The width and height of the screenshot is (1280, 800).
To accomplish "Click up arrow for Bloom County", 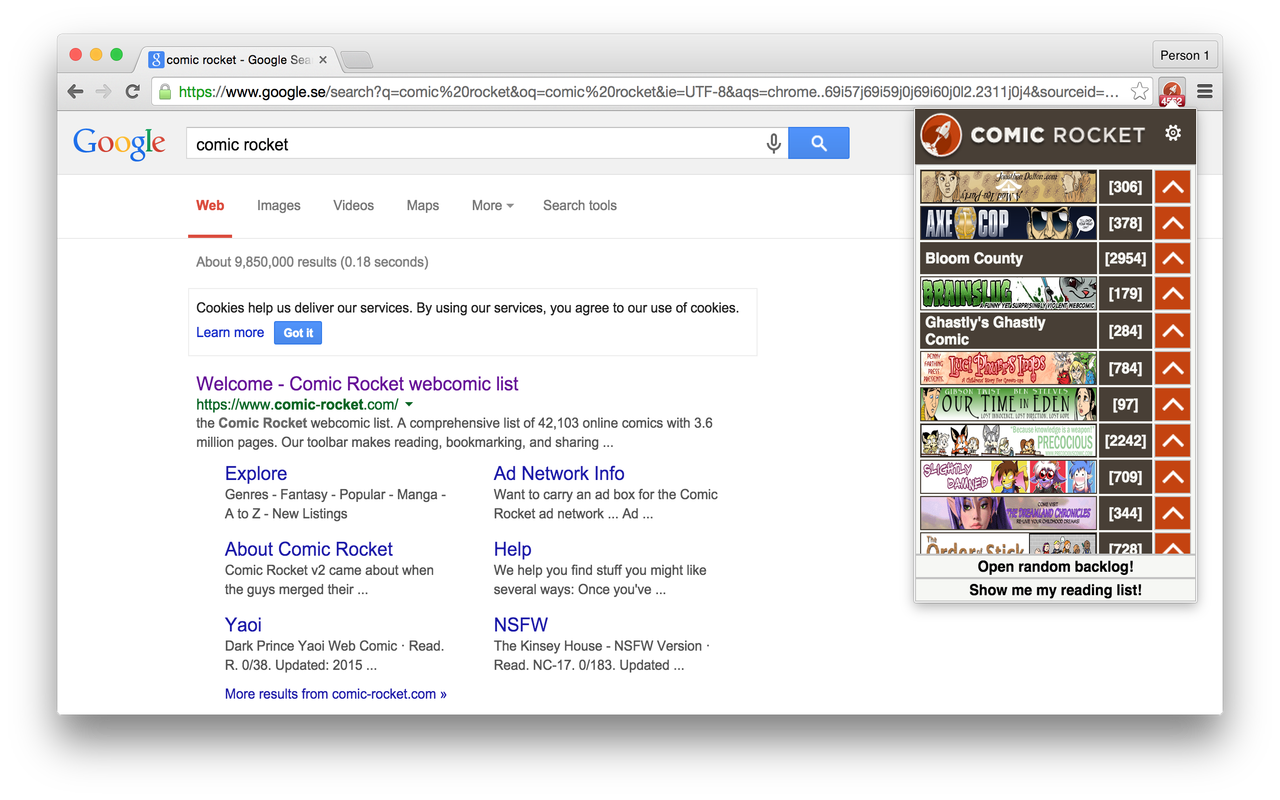I will click(1172, 259).
